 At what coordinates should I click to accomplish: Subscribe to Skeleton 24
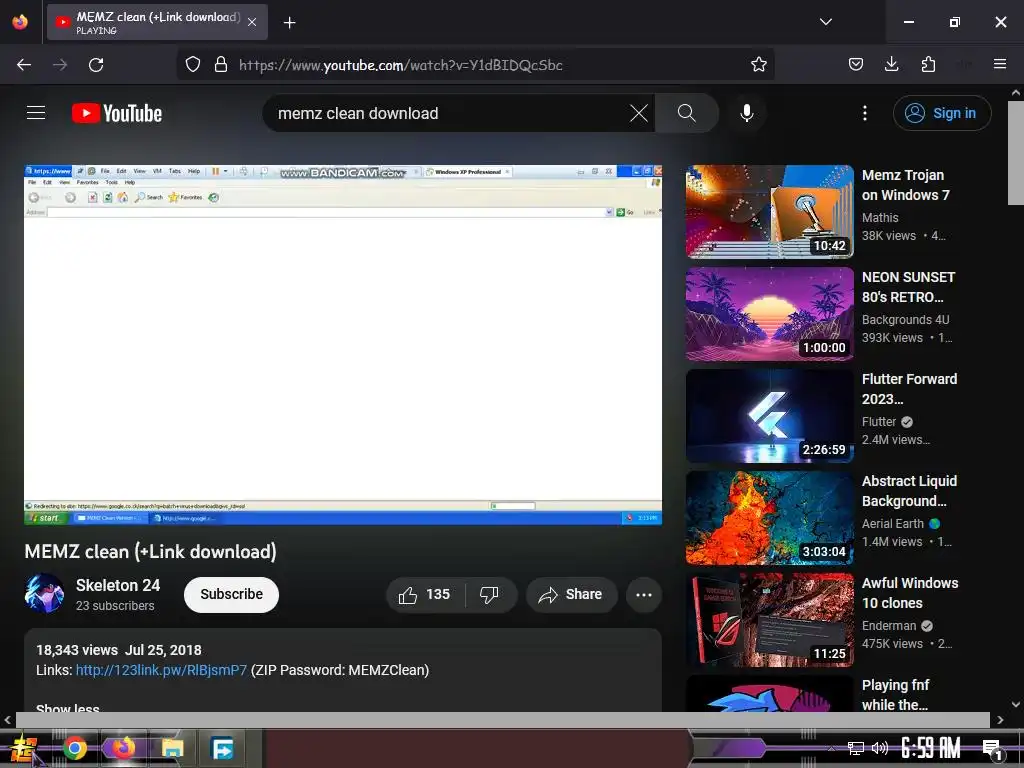pos(231,594)
